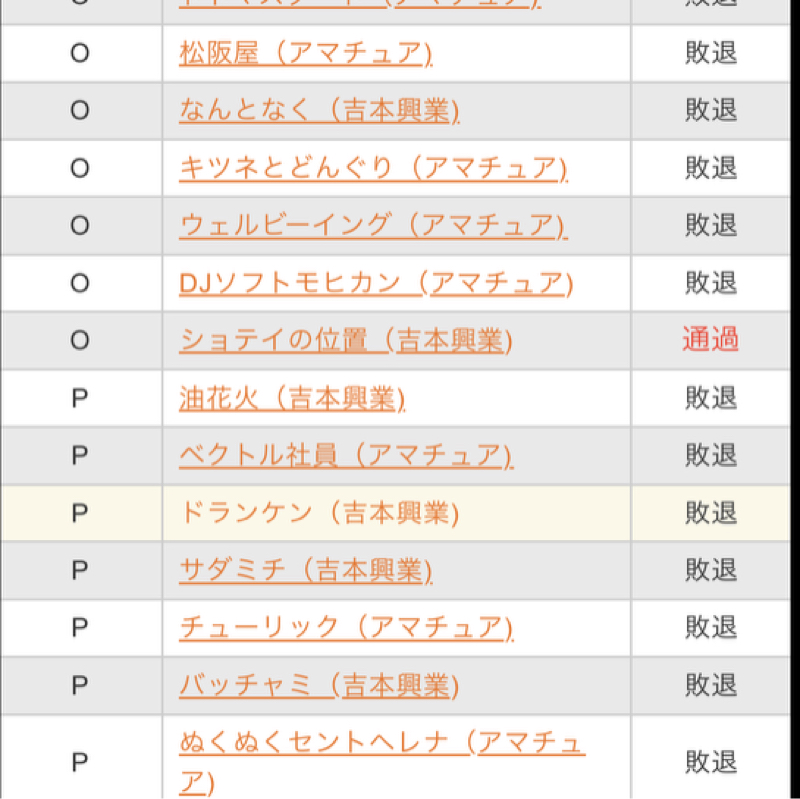Click the 敗退 status in 松阪屋 row

[711, 53]
